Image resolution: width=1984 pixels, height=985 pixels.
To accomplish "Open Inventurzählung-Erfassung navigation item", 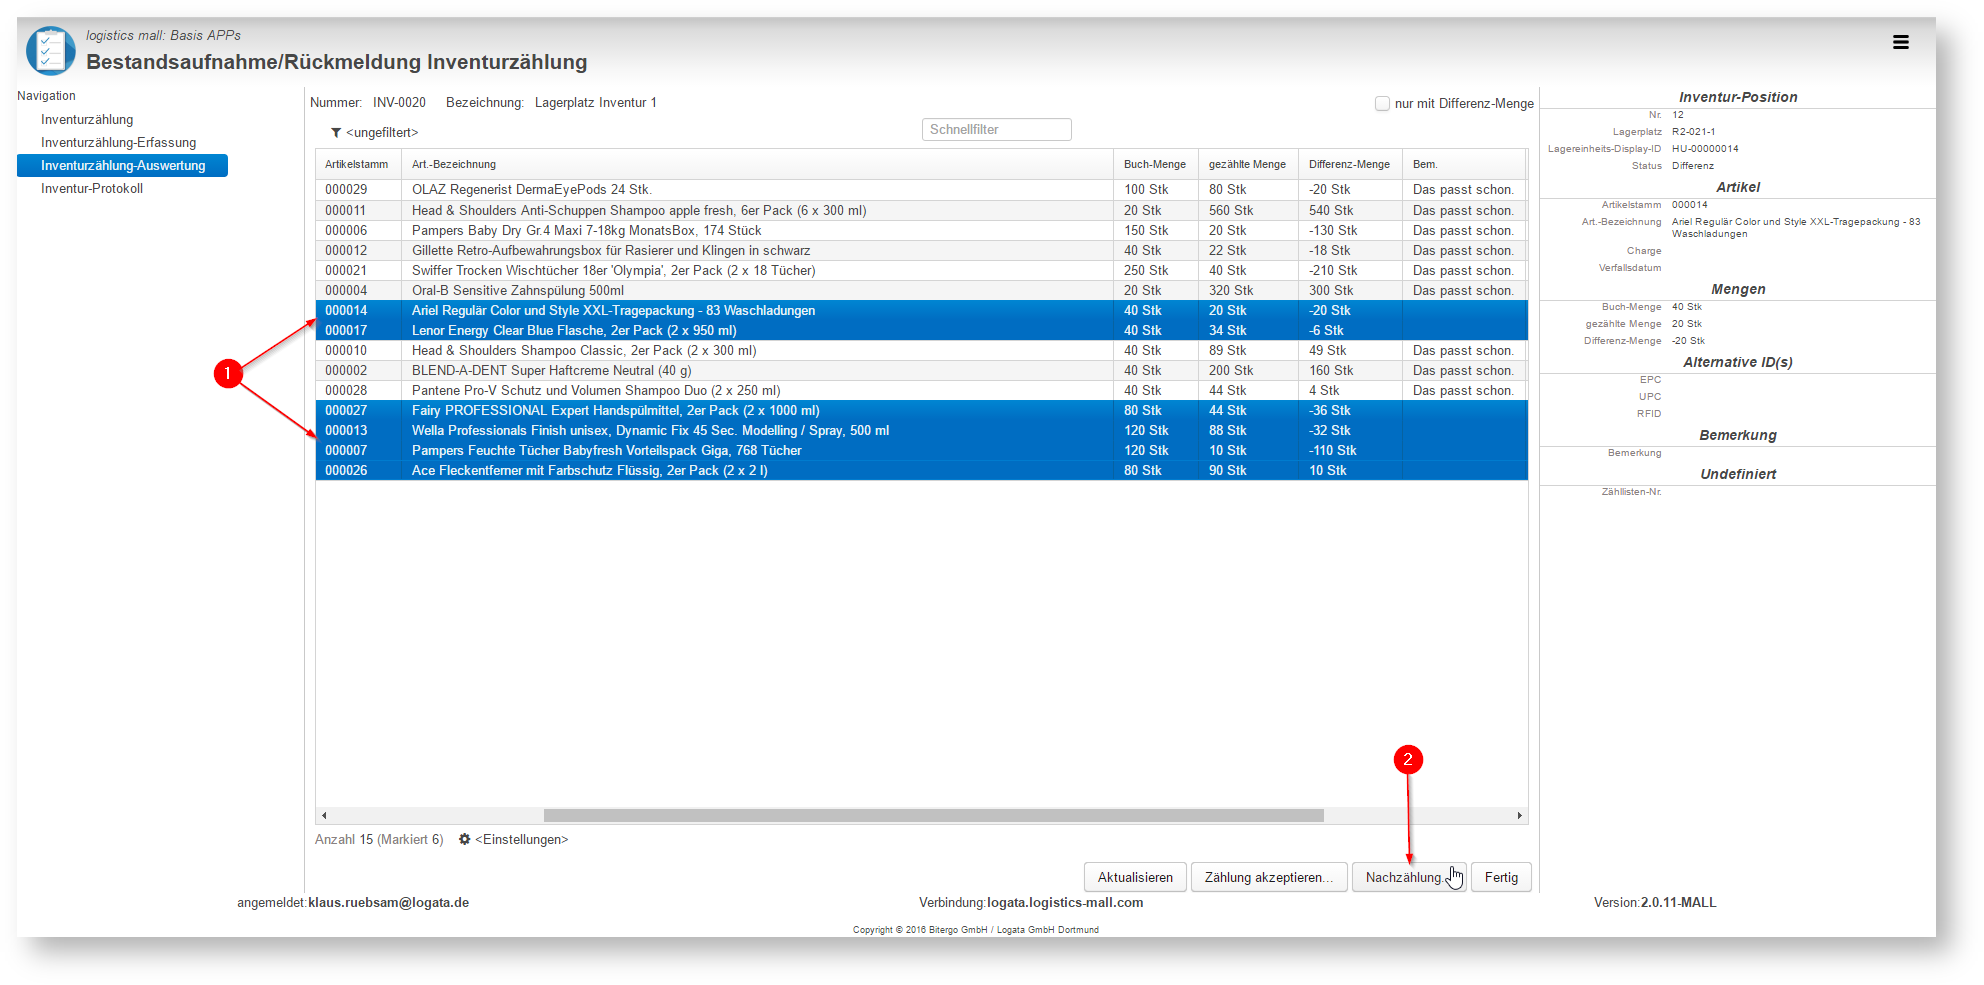I will tap(118, 142).
